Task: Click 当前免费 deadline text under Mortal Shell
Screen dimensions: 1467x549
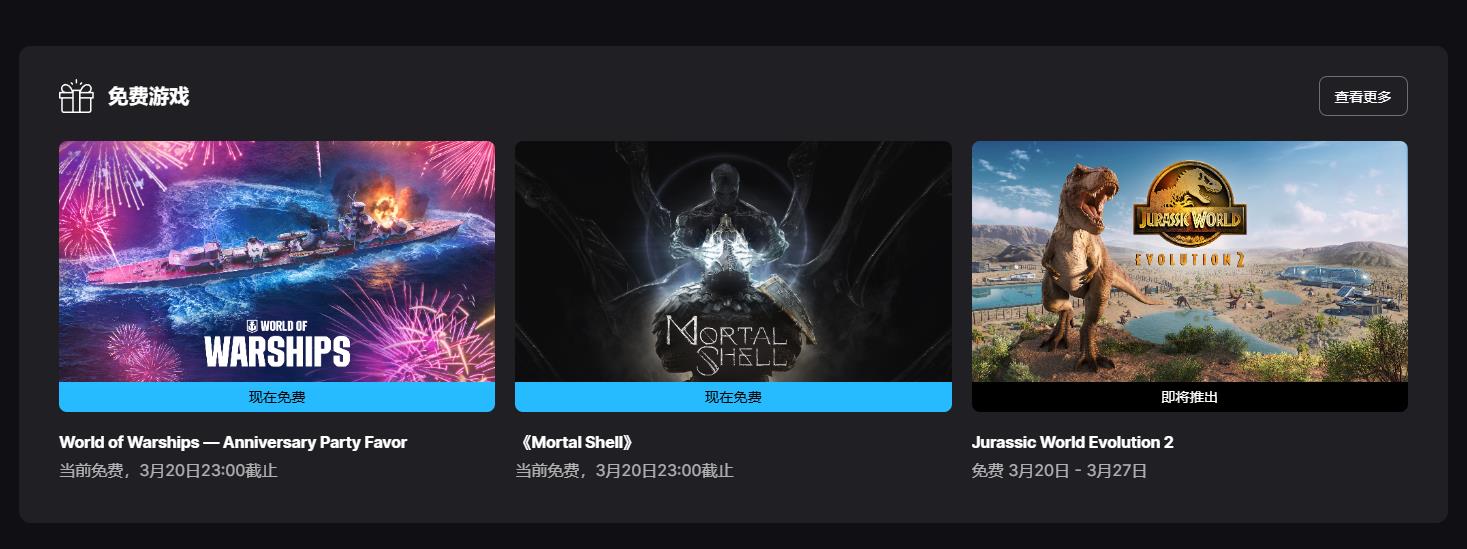Action: click(624, 470)
